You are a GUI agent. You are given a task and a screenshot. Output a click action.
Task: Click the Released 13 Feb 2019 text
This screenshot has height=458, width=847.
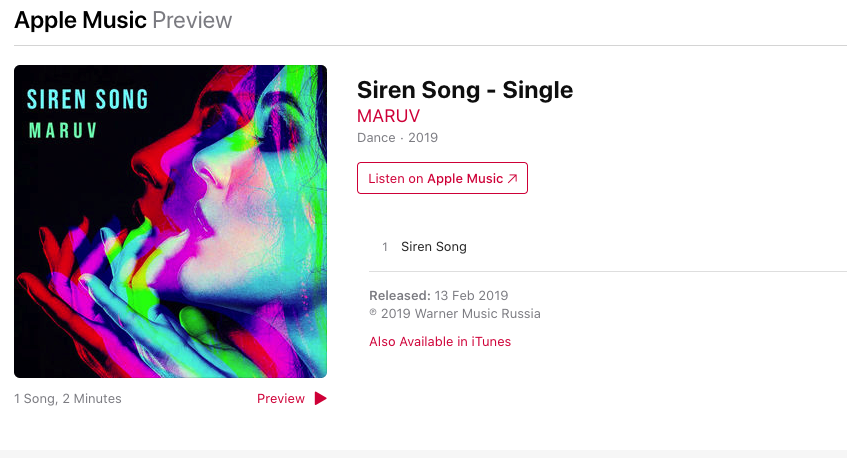pos(438,296)
